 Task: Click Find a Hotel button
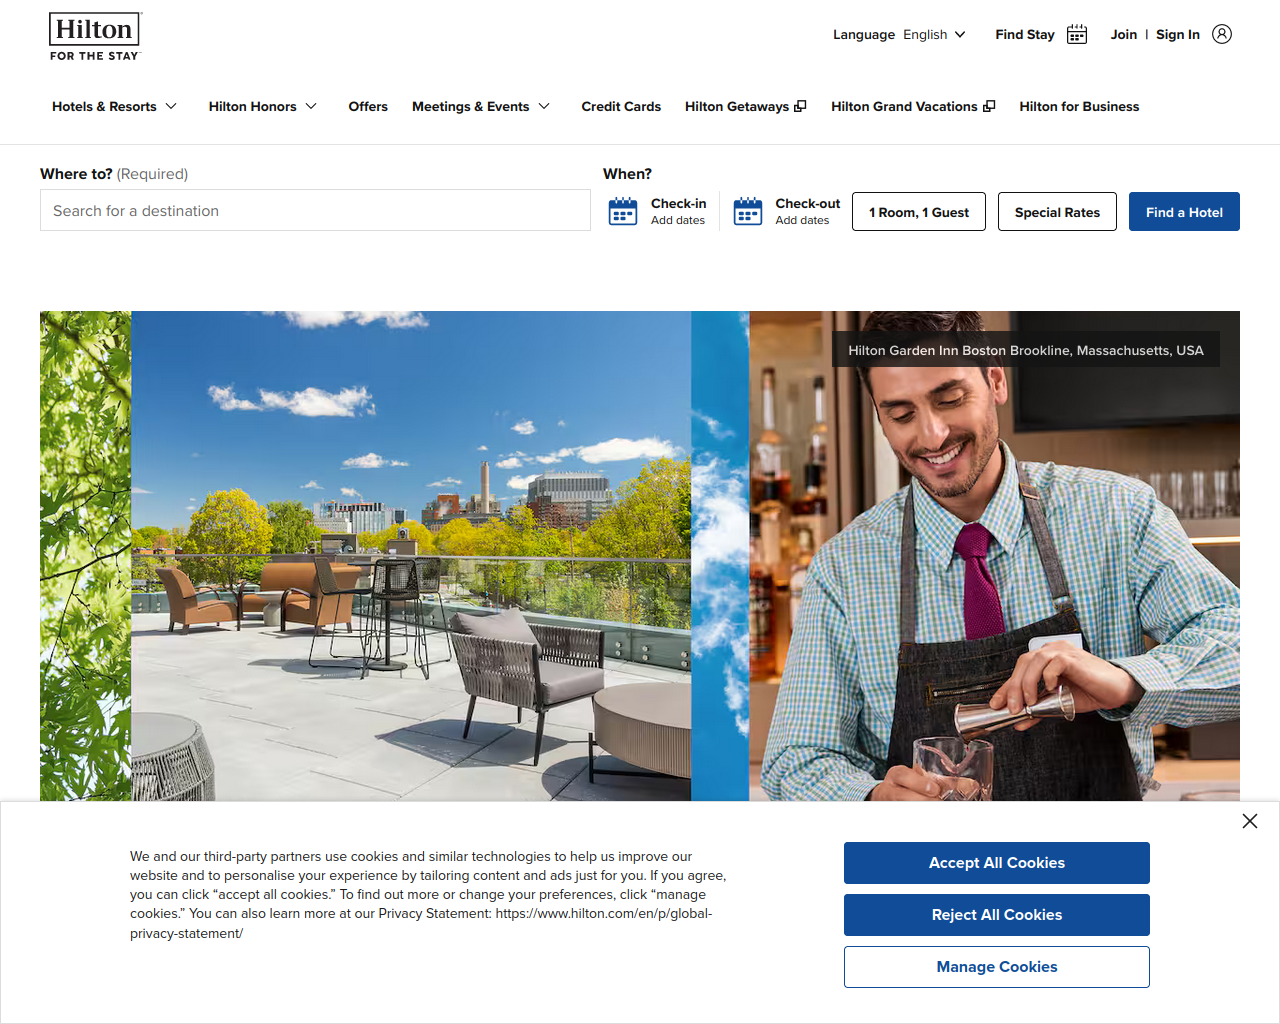coord(1184,212)
